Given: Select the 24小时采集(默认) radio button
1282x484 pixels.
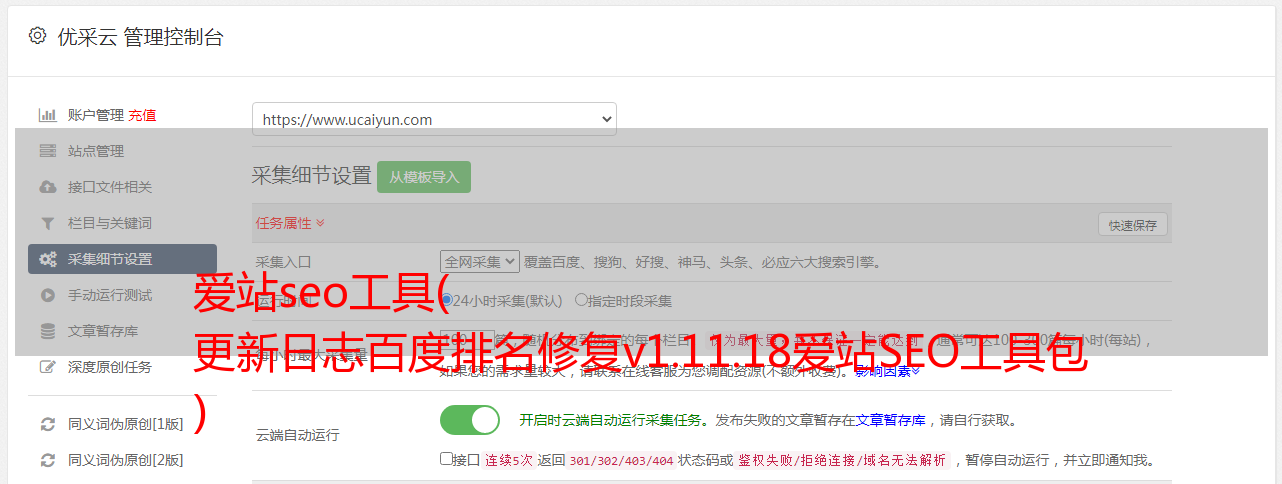Looking at the screenshot, I should coord(447,299).
